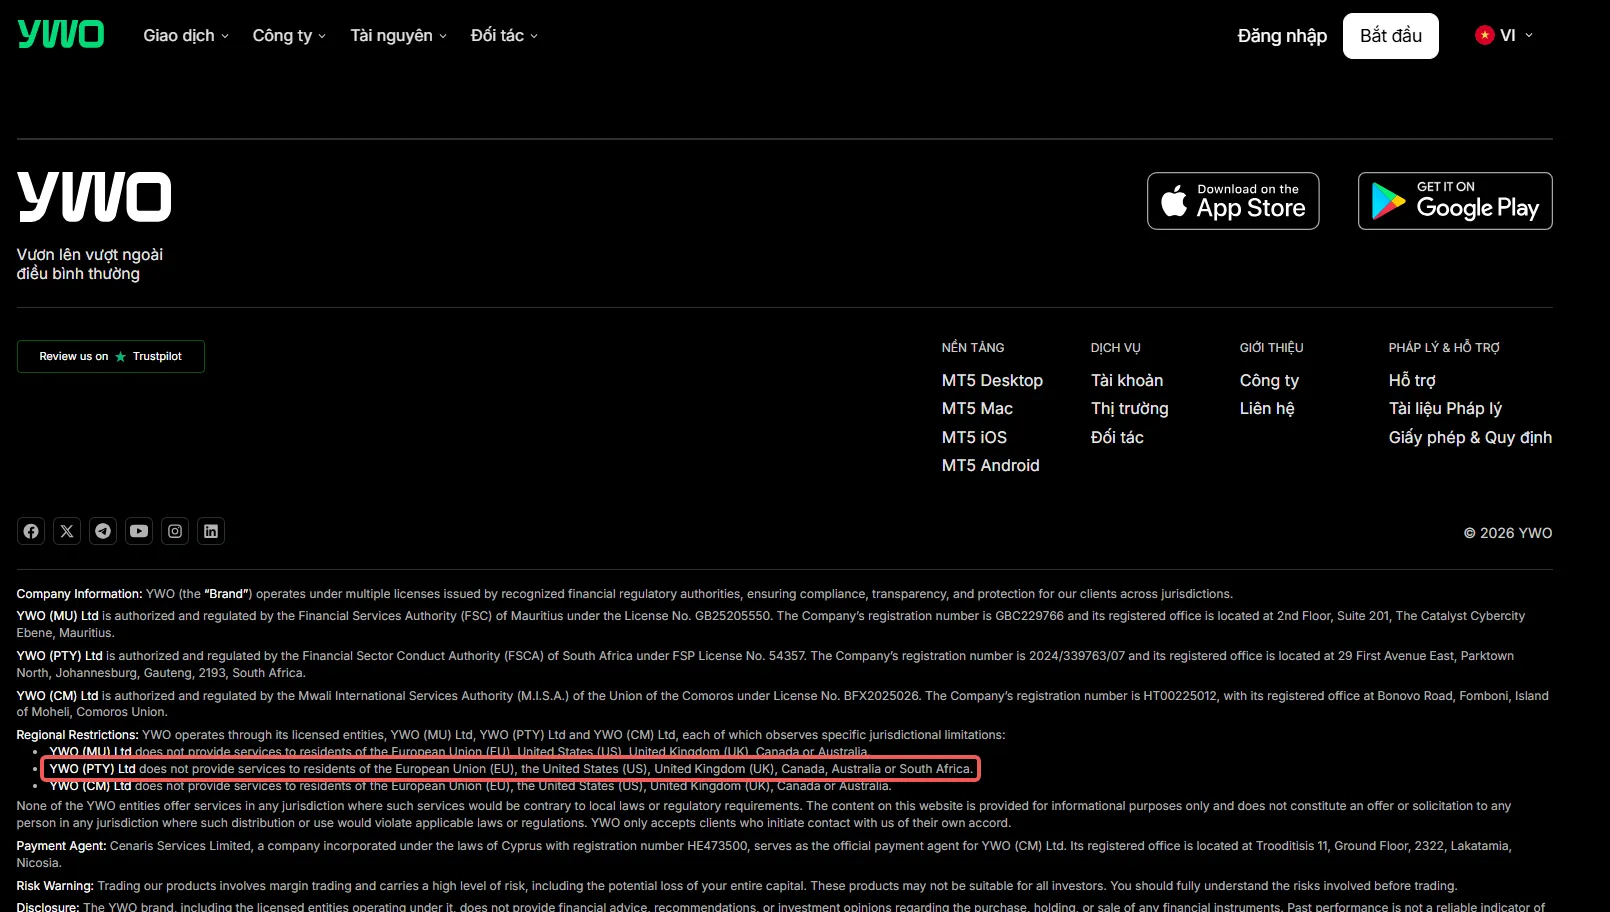This screenshot has width=1610, height=912.
Task: Click the Bắt đầu button
Action: coord(1390,36)
